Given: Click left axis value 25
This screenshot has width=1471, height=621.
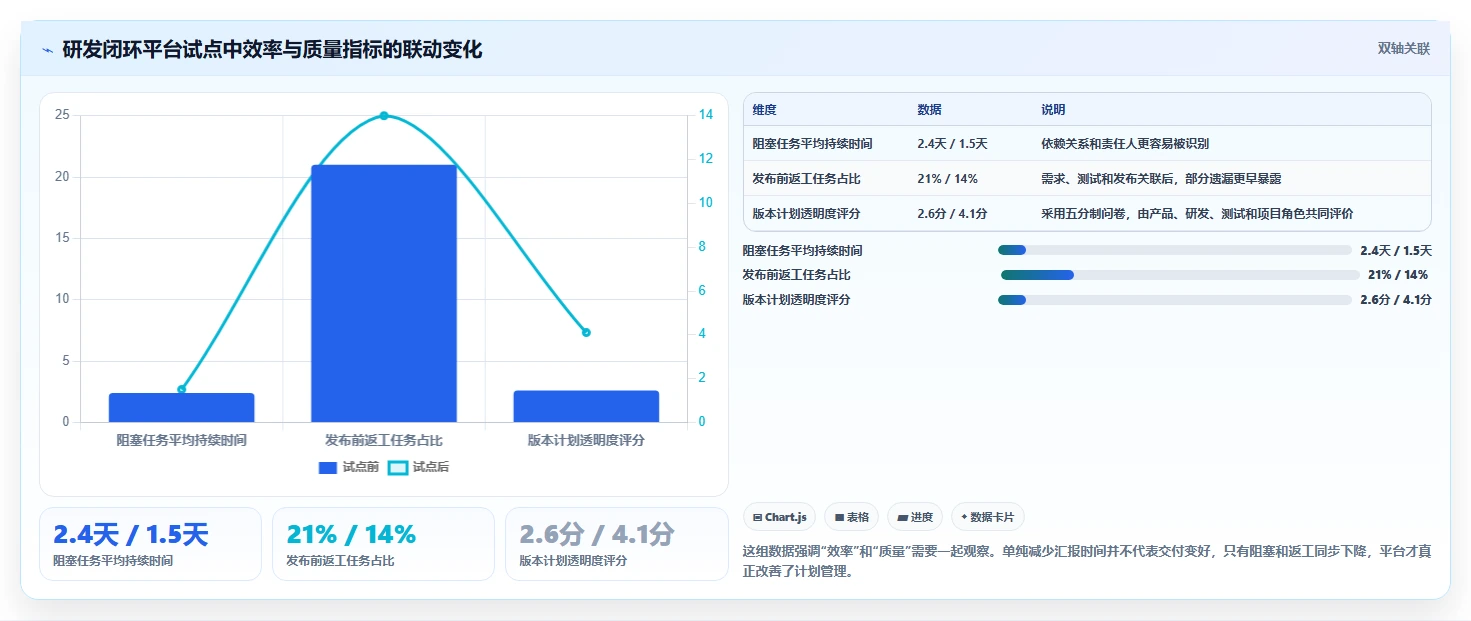Looking at the screenshot, I should [63, 115].
